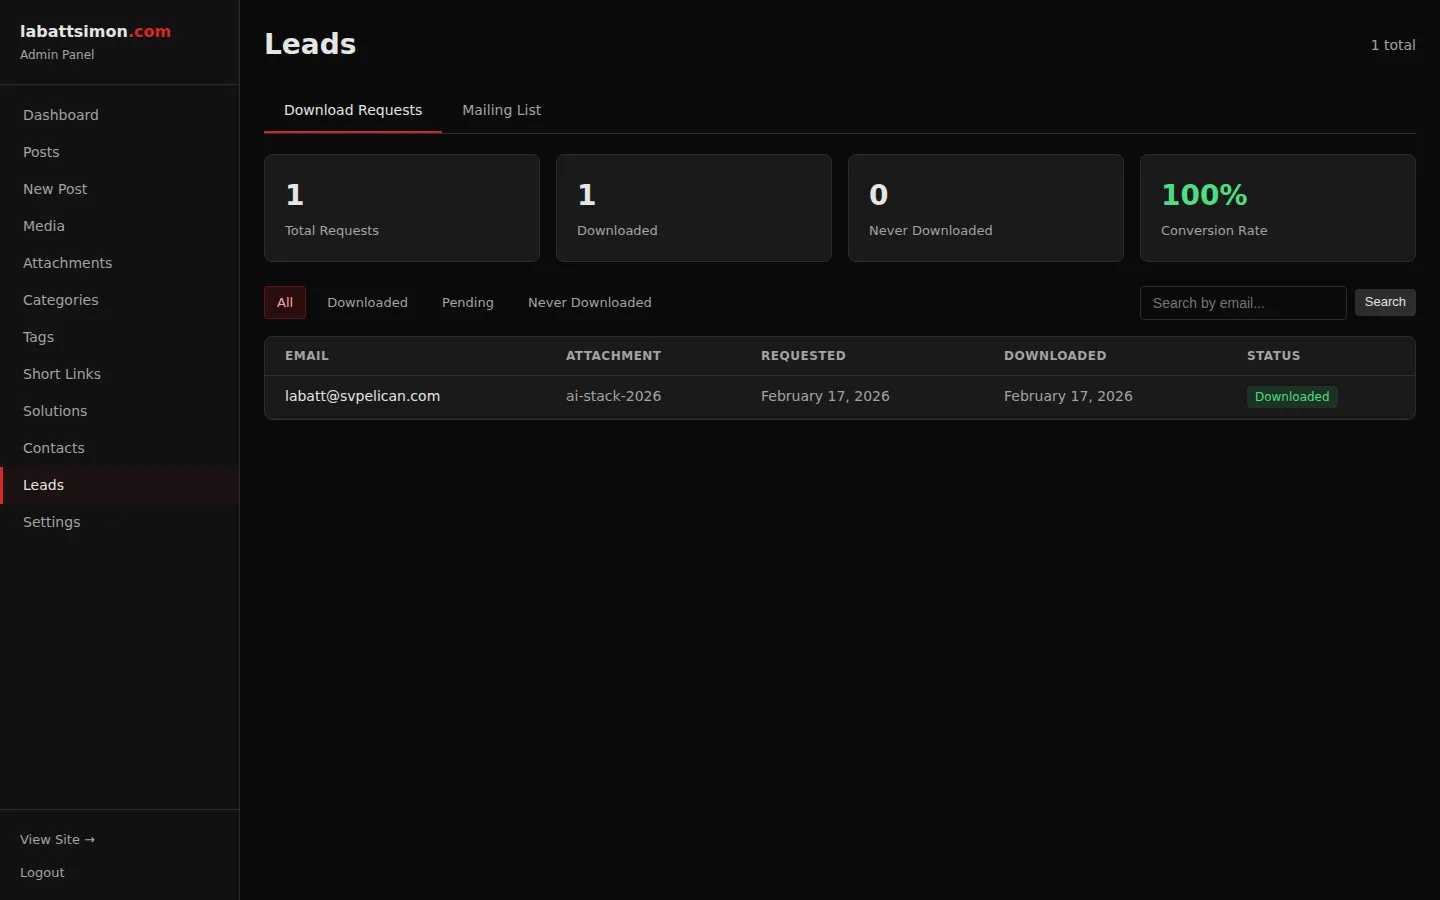The height and width of the screenshot is (900, 1440).
Task: Open Contacts from the sidebar
Action: pos(53,448)
